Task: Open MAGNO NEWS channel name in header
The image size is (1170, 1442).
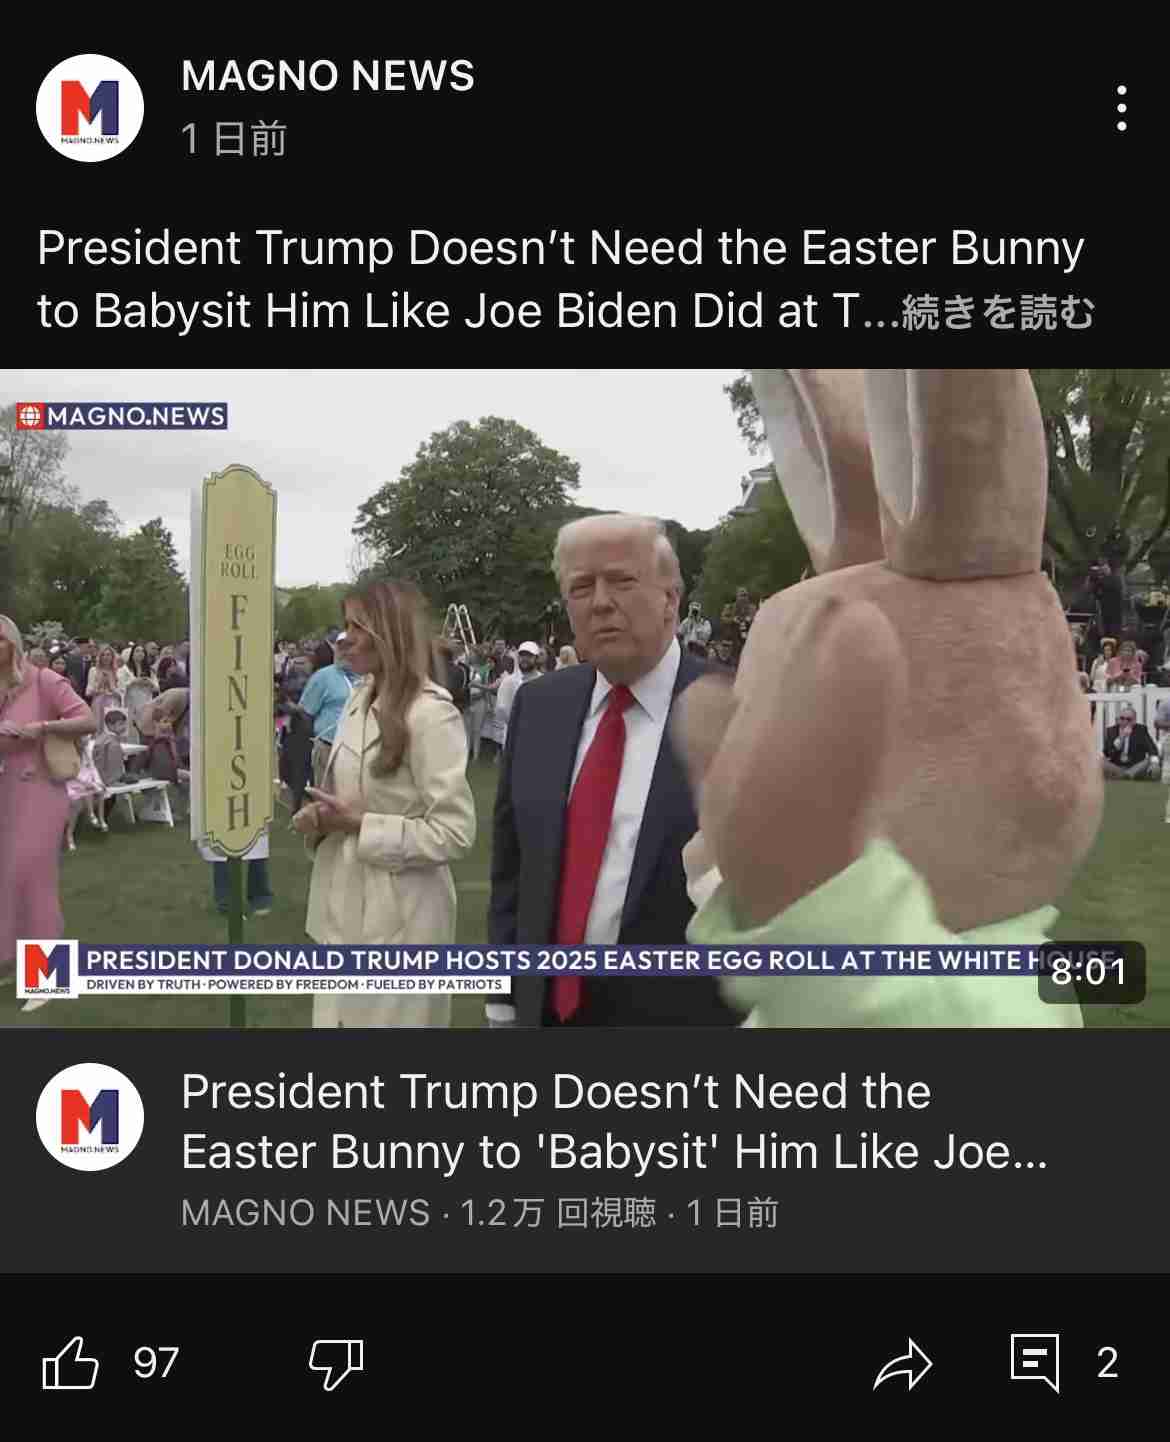Action: point(328,76)
